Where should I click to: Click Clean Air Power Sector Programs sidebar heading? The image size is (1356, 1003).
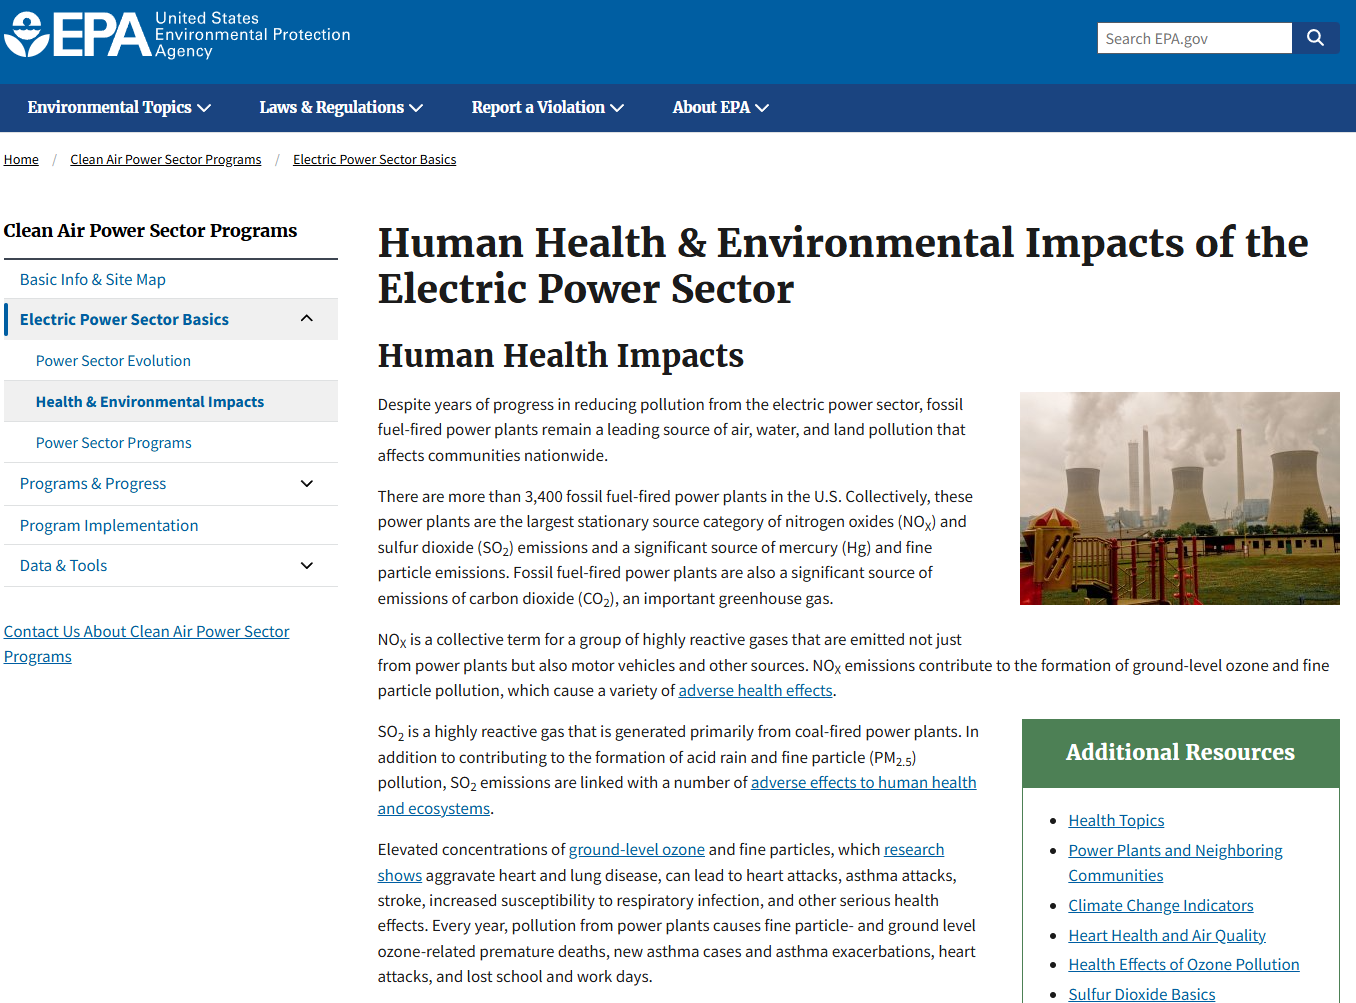coord(150,231)
